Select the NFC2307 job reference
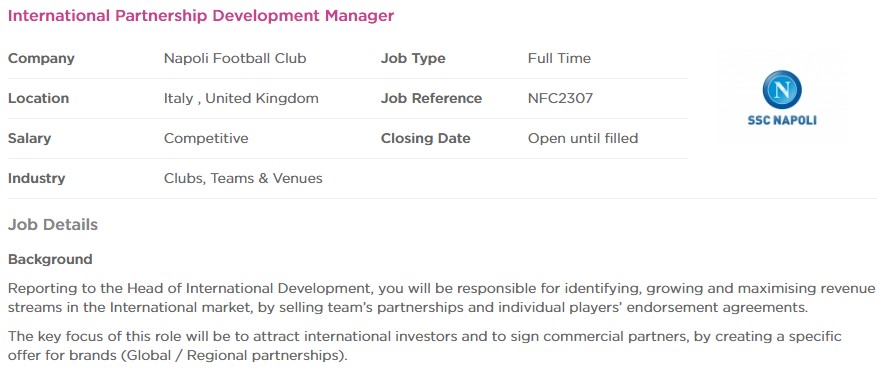Viewport: 877px width, 384px height. click(x=560, y=98)
